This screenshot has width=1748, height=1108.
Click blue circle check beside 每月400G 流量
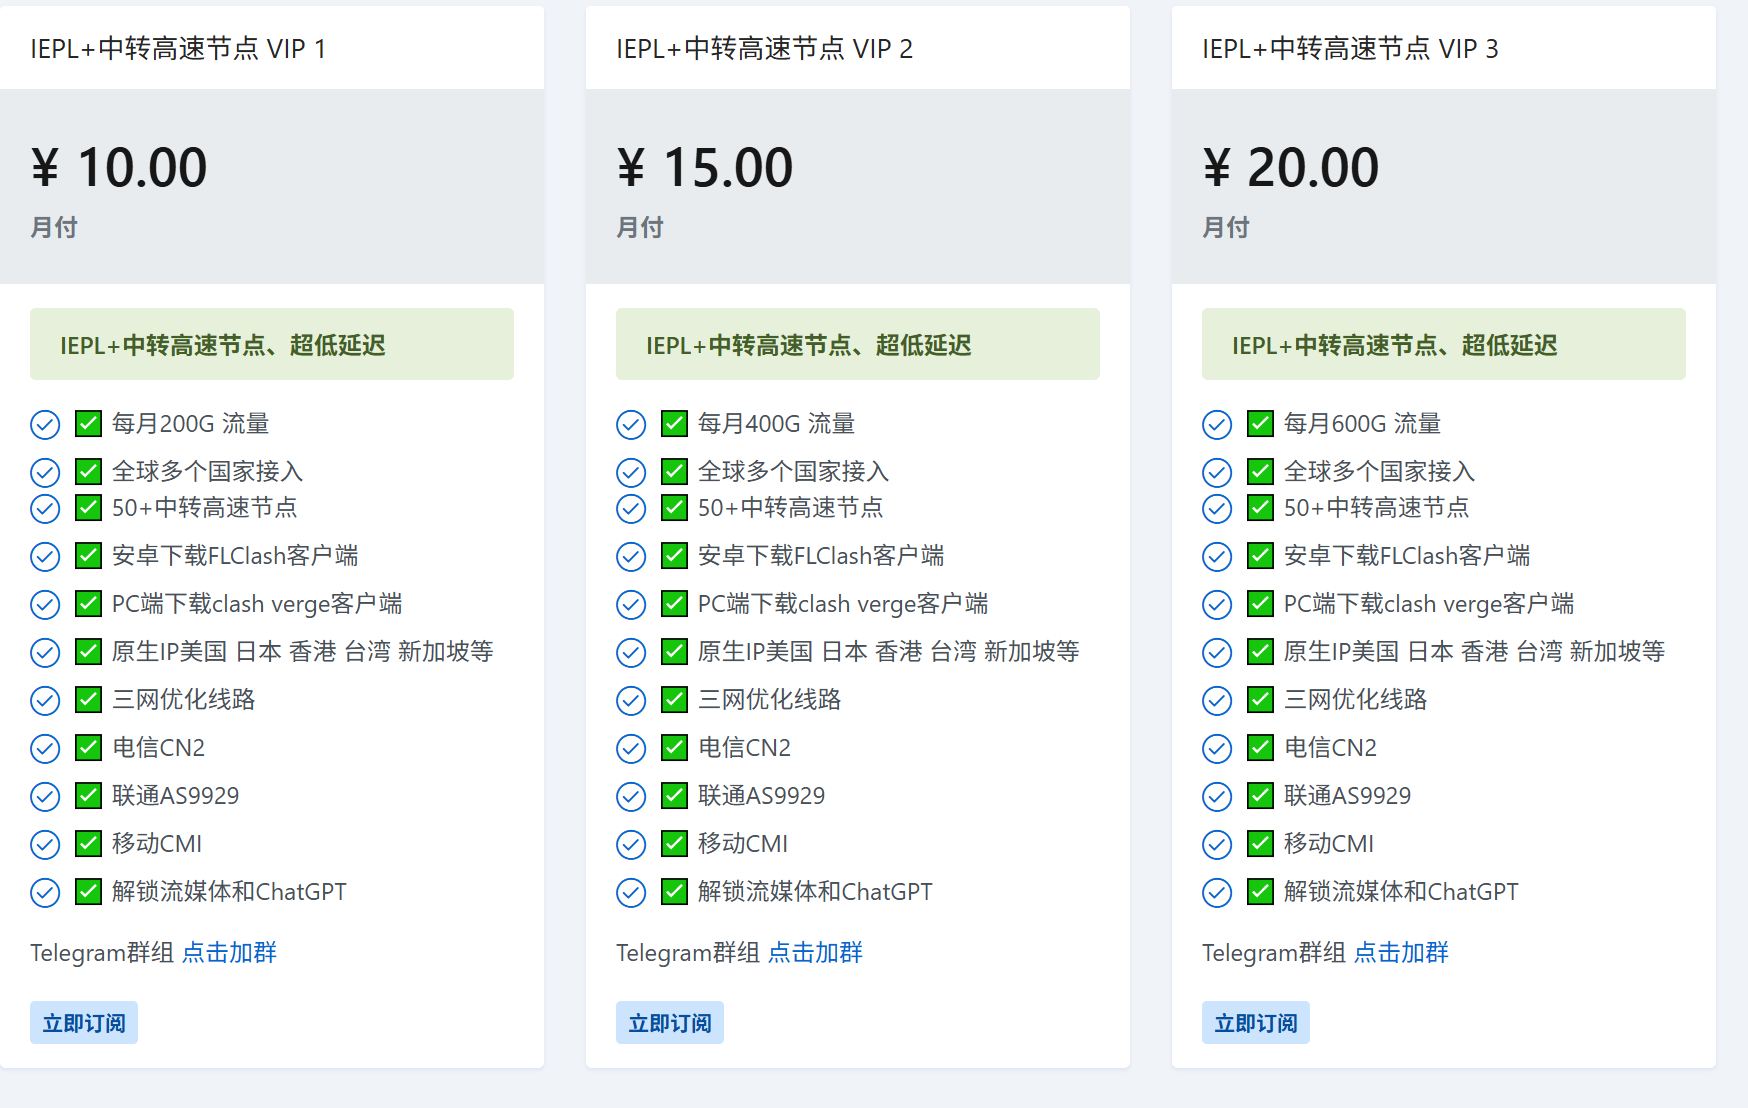(631, 425)
